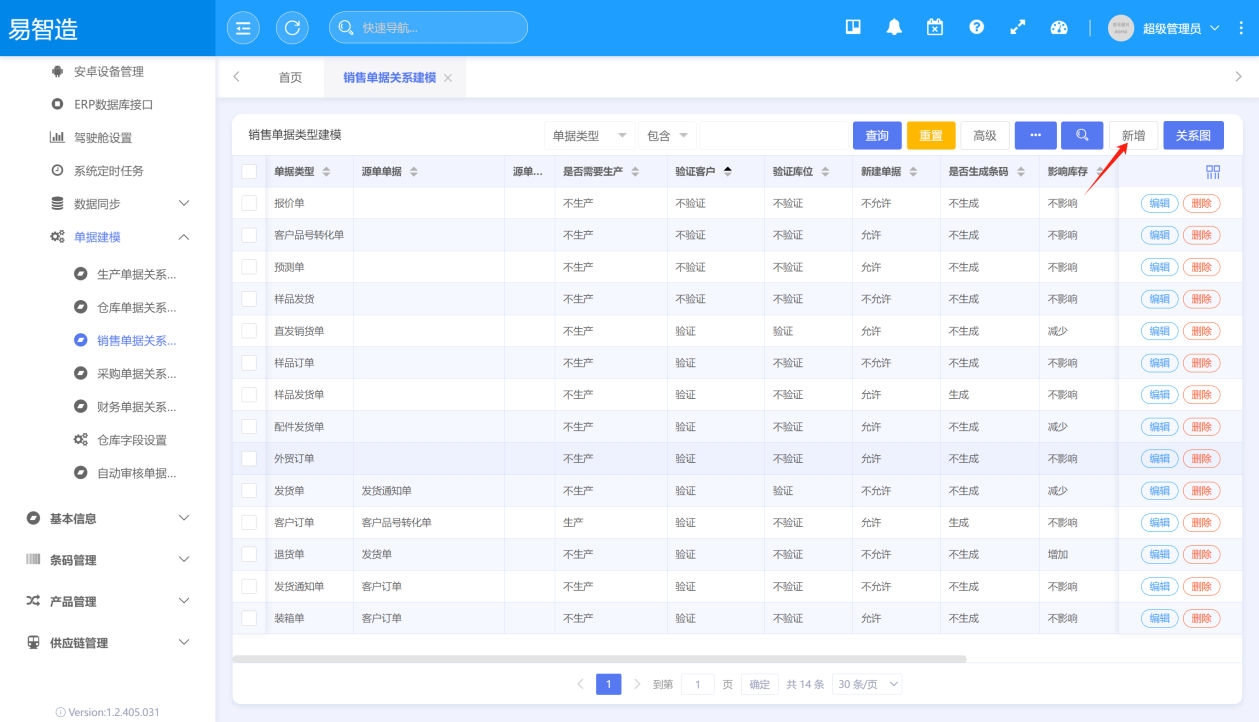Check the 客户品号转化单 row checkbox
The height and width of the screenshot is (722, 1259).
[x=249, y=235]
